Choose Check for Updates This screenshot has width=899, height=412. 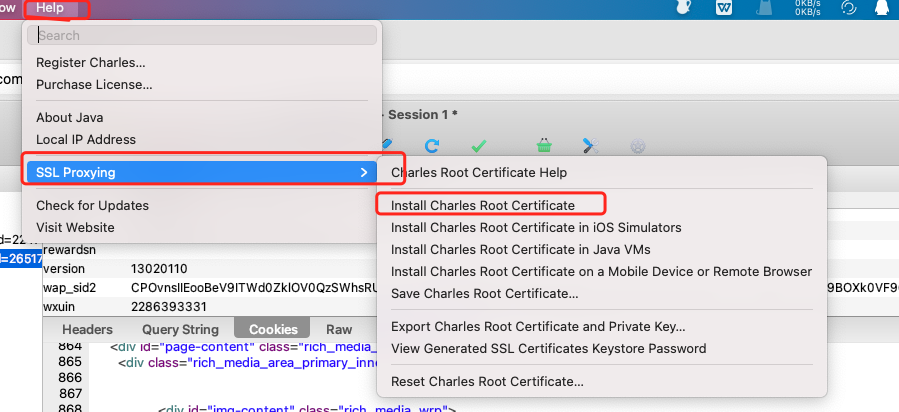[x=202, y=205]
